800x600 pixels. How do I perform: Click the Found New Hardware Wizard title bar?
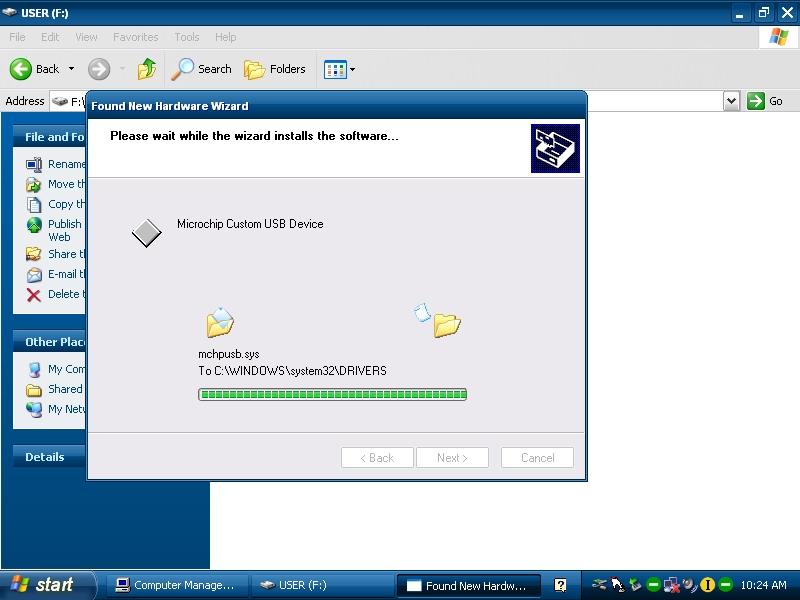click(x=337, y=106)
